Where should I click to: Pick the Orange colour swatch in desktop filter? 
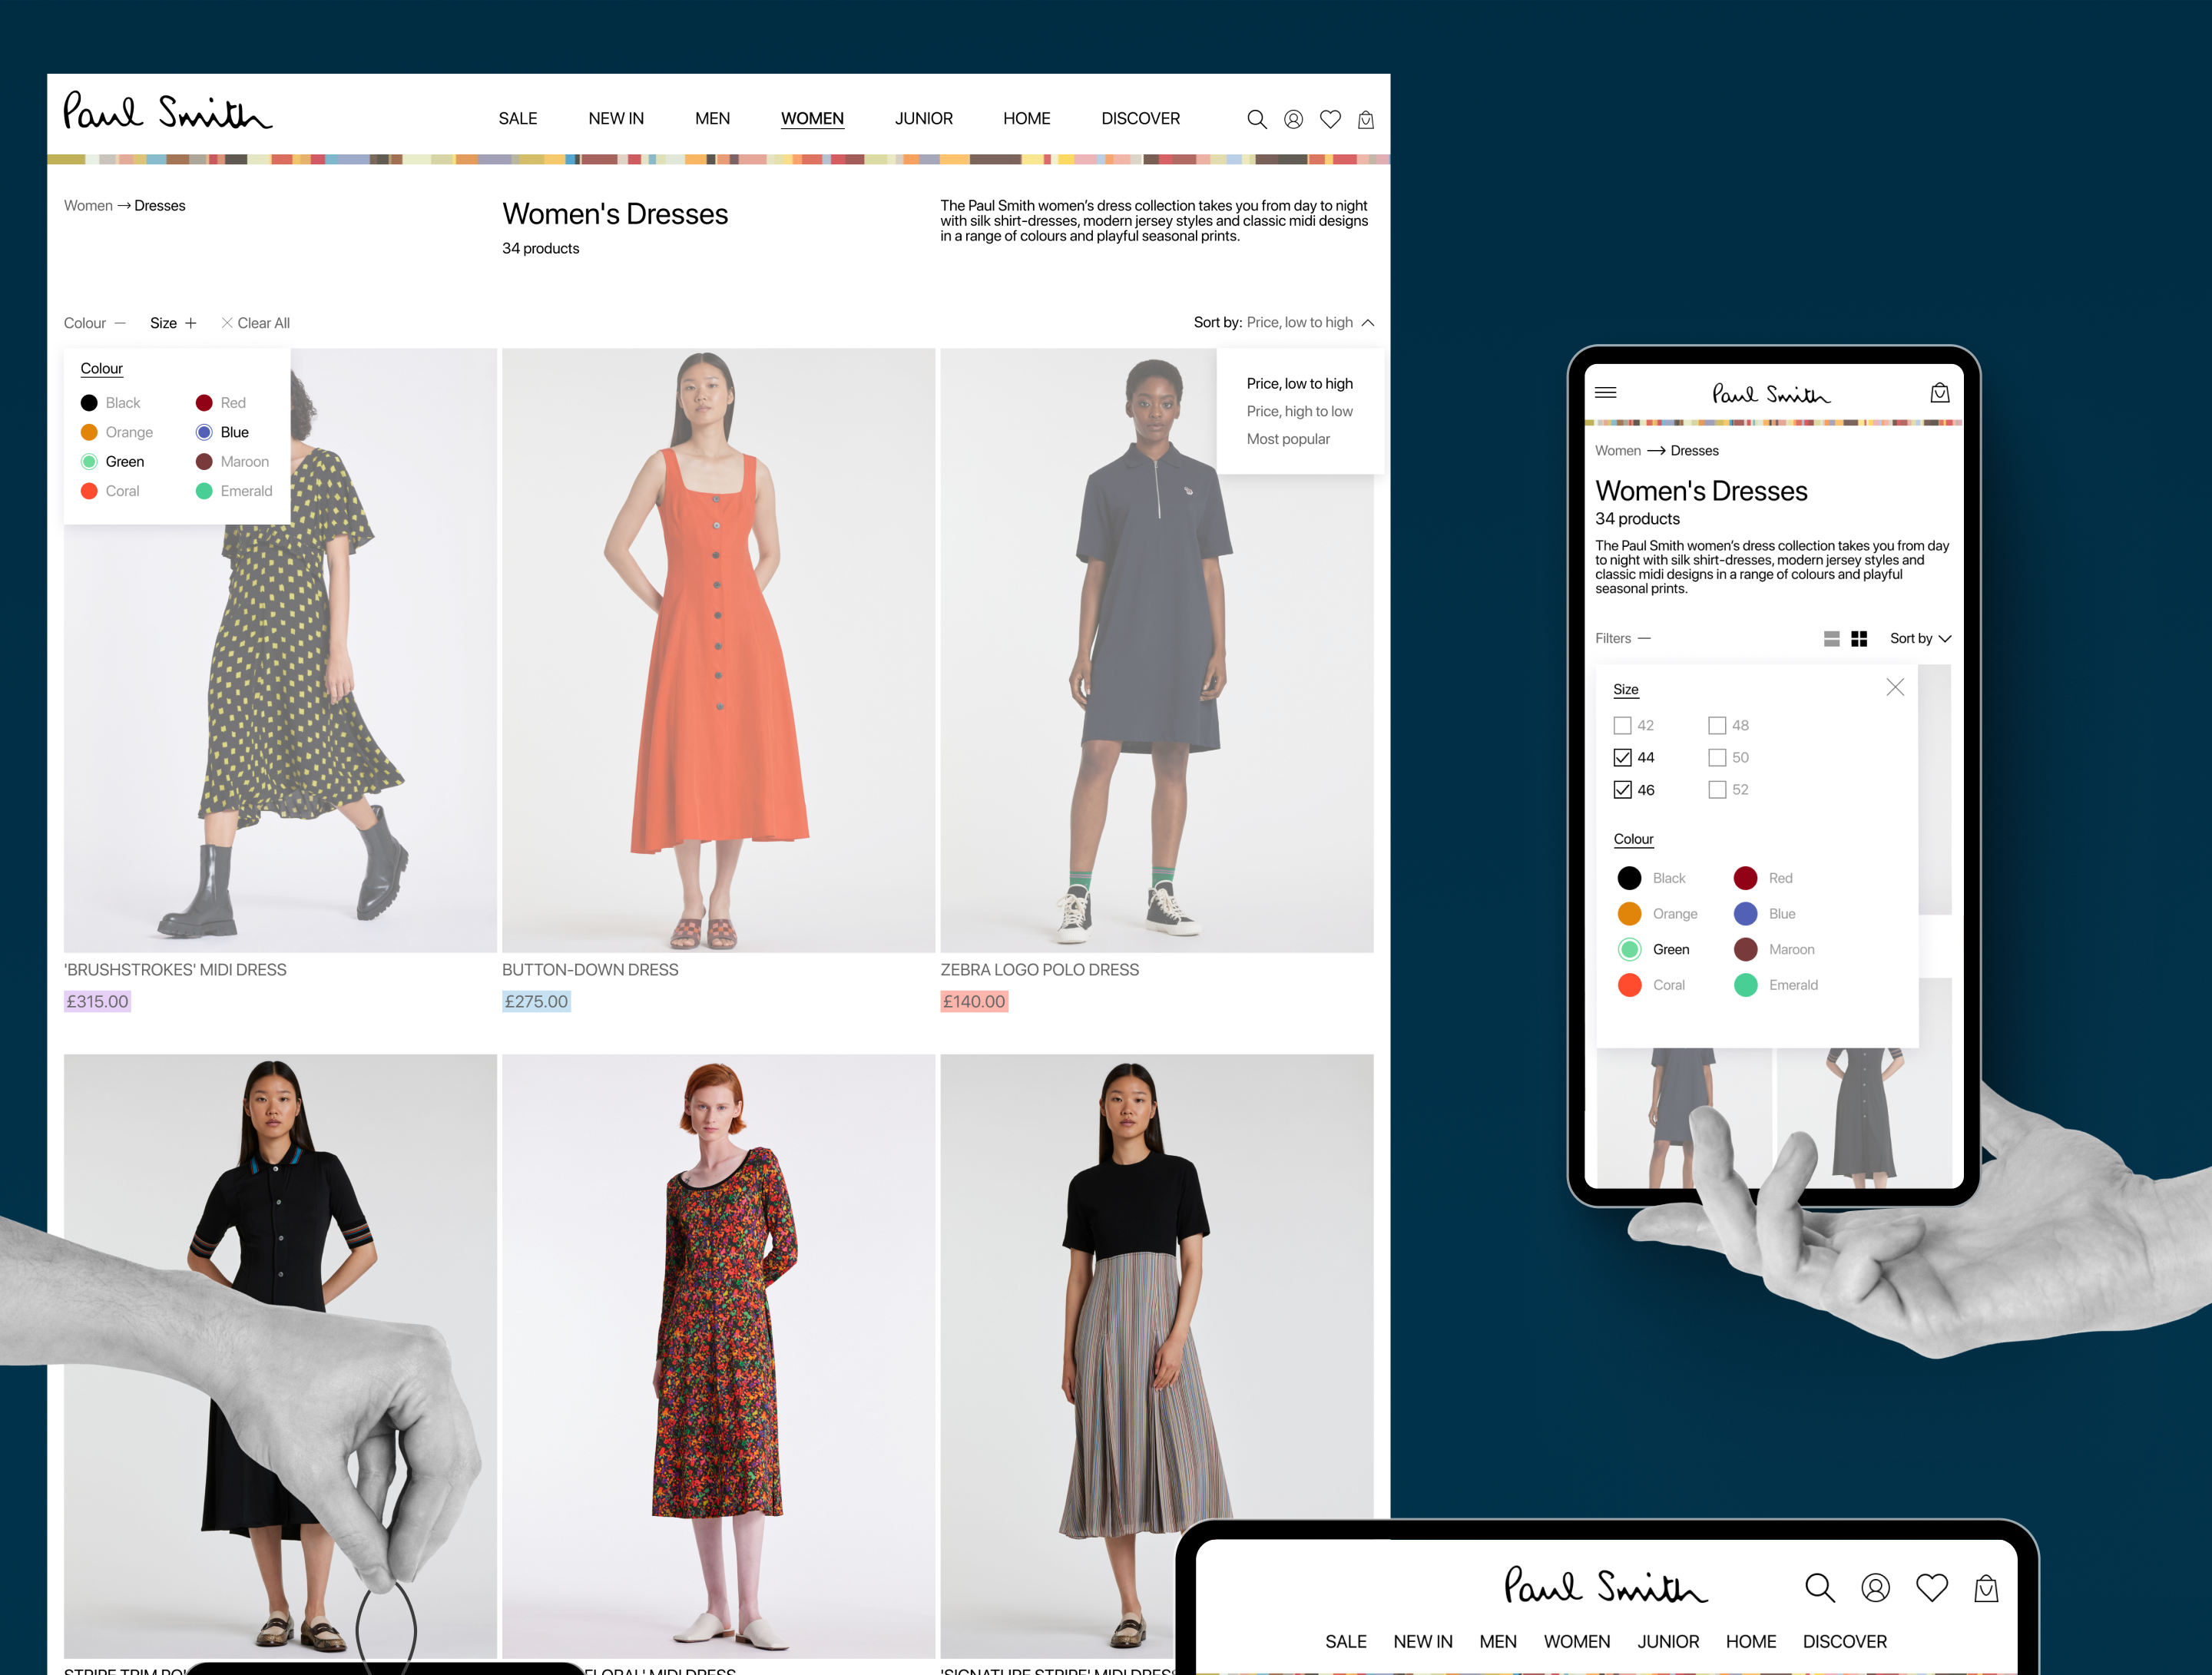pos(89,432)
